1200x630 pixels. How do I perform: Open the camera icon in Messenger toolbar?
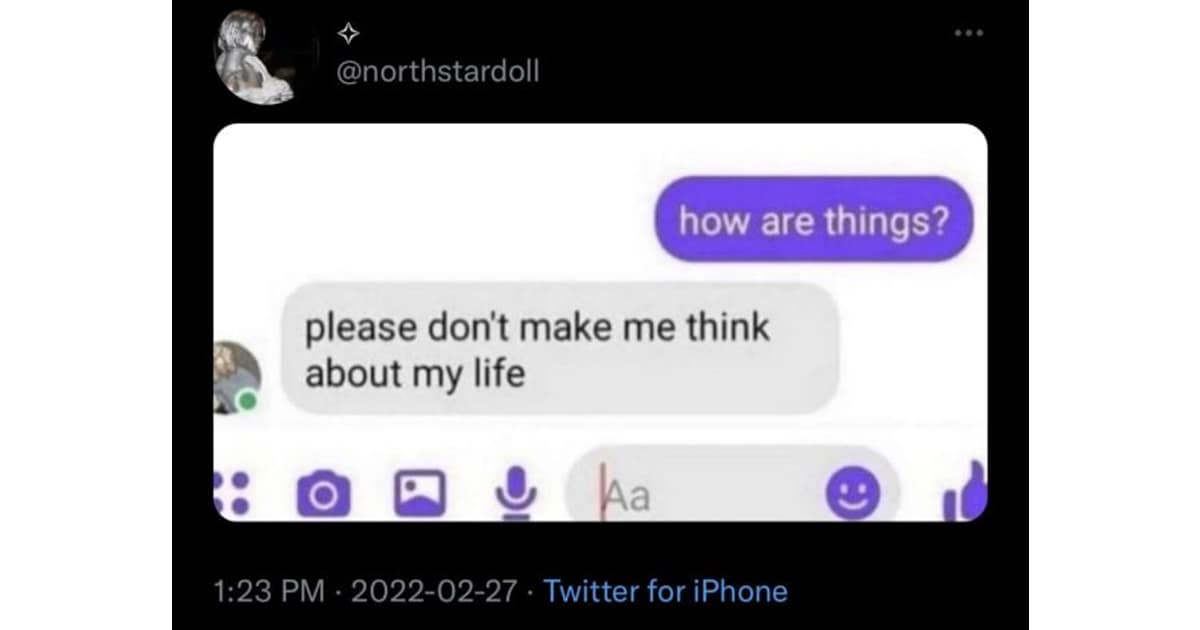point(324,493)
